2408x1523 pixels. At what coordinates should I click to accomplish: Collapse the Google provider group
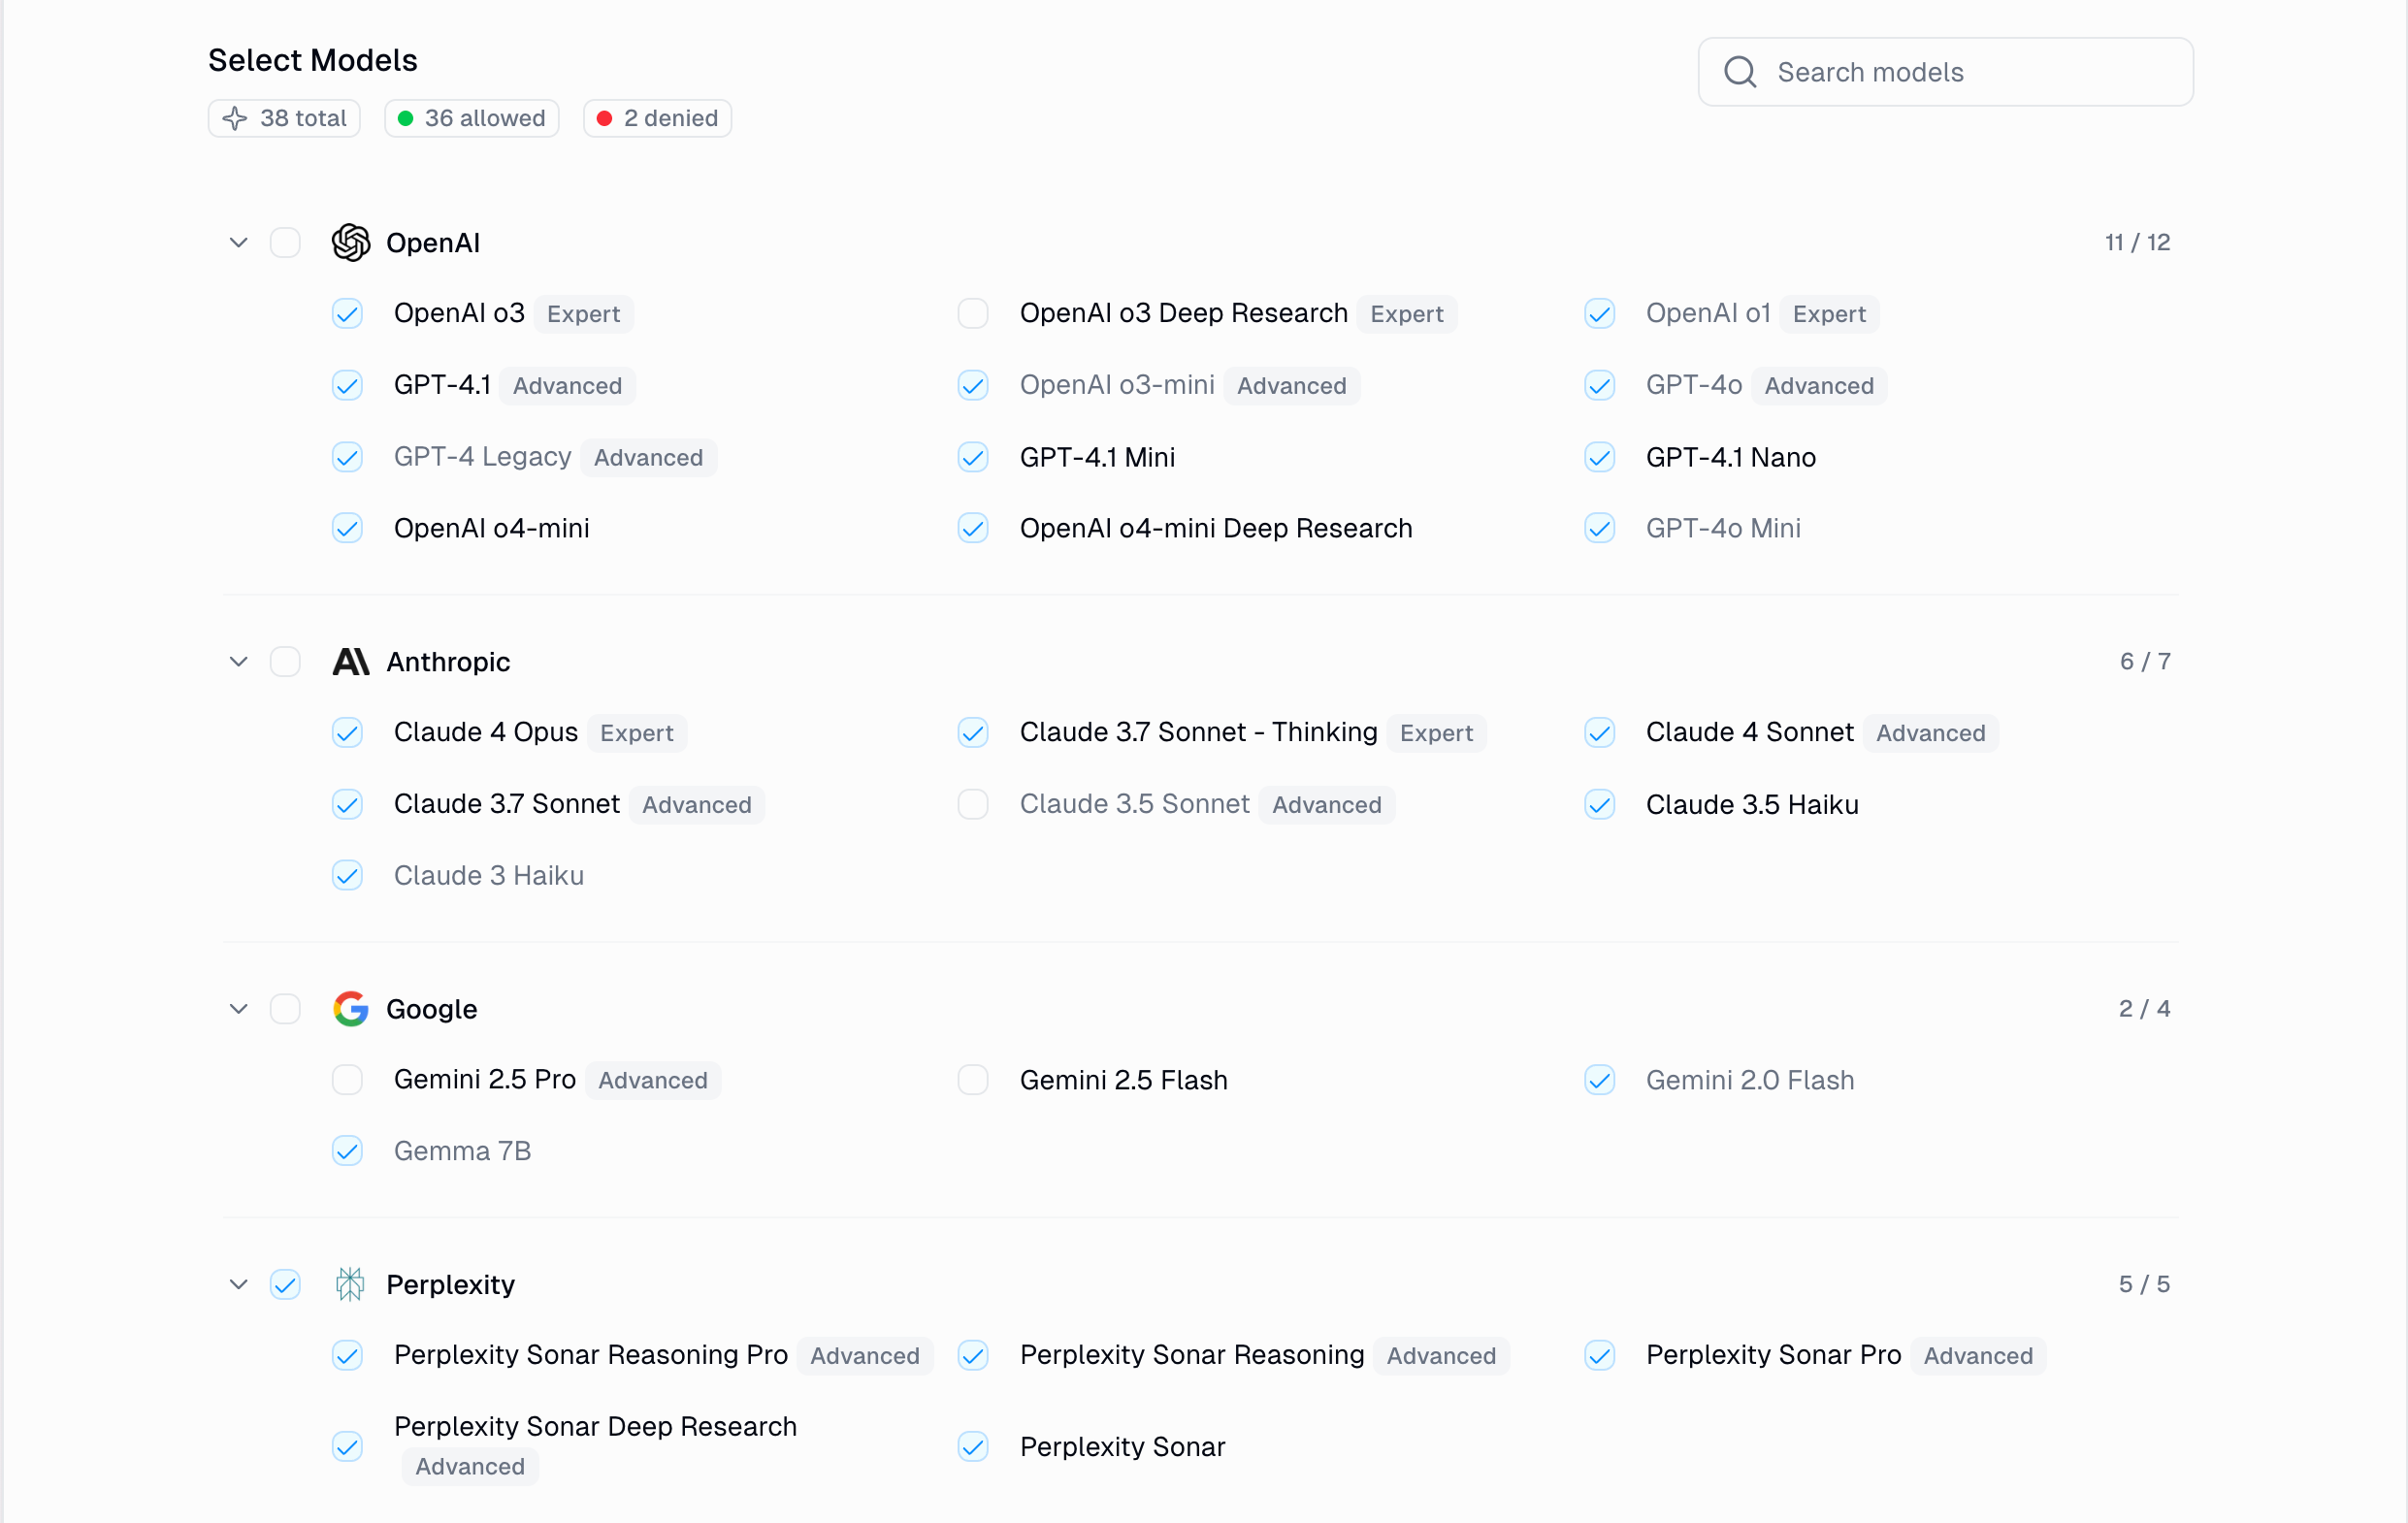[x=238, y=1009]
